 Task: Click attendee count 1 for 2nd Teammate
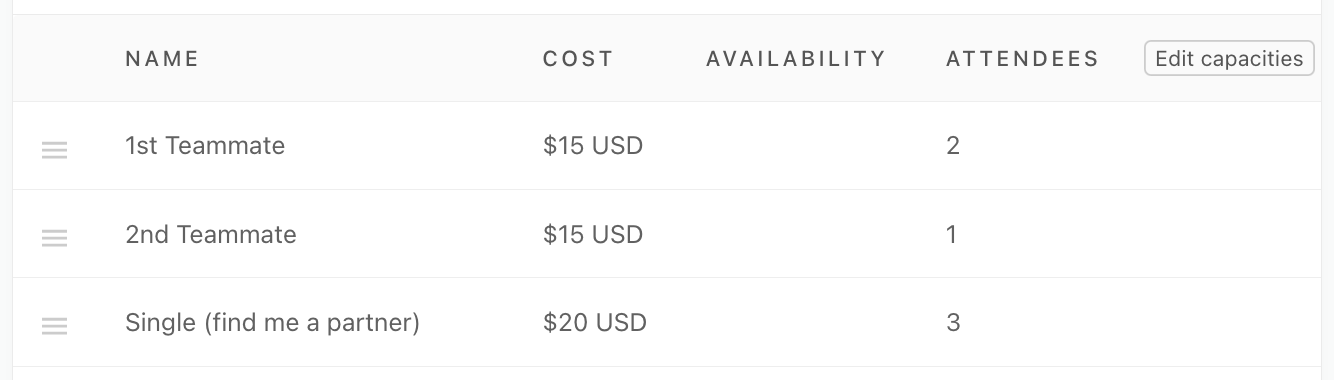pos(952,235)
